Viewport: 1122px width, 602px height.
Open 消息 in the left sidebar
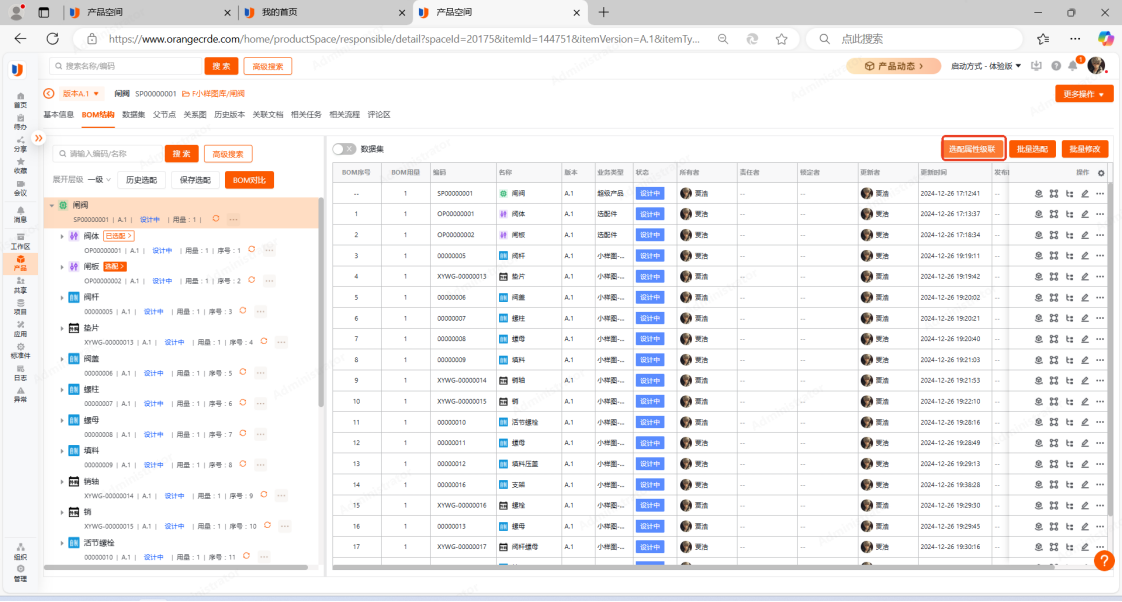(x=19, y=214)
